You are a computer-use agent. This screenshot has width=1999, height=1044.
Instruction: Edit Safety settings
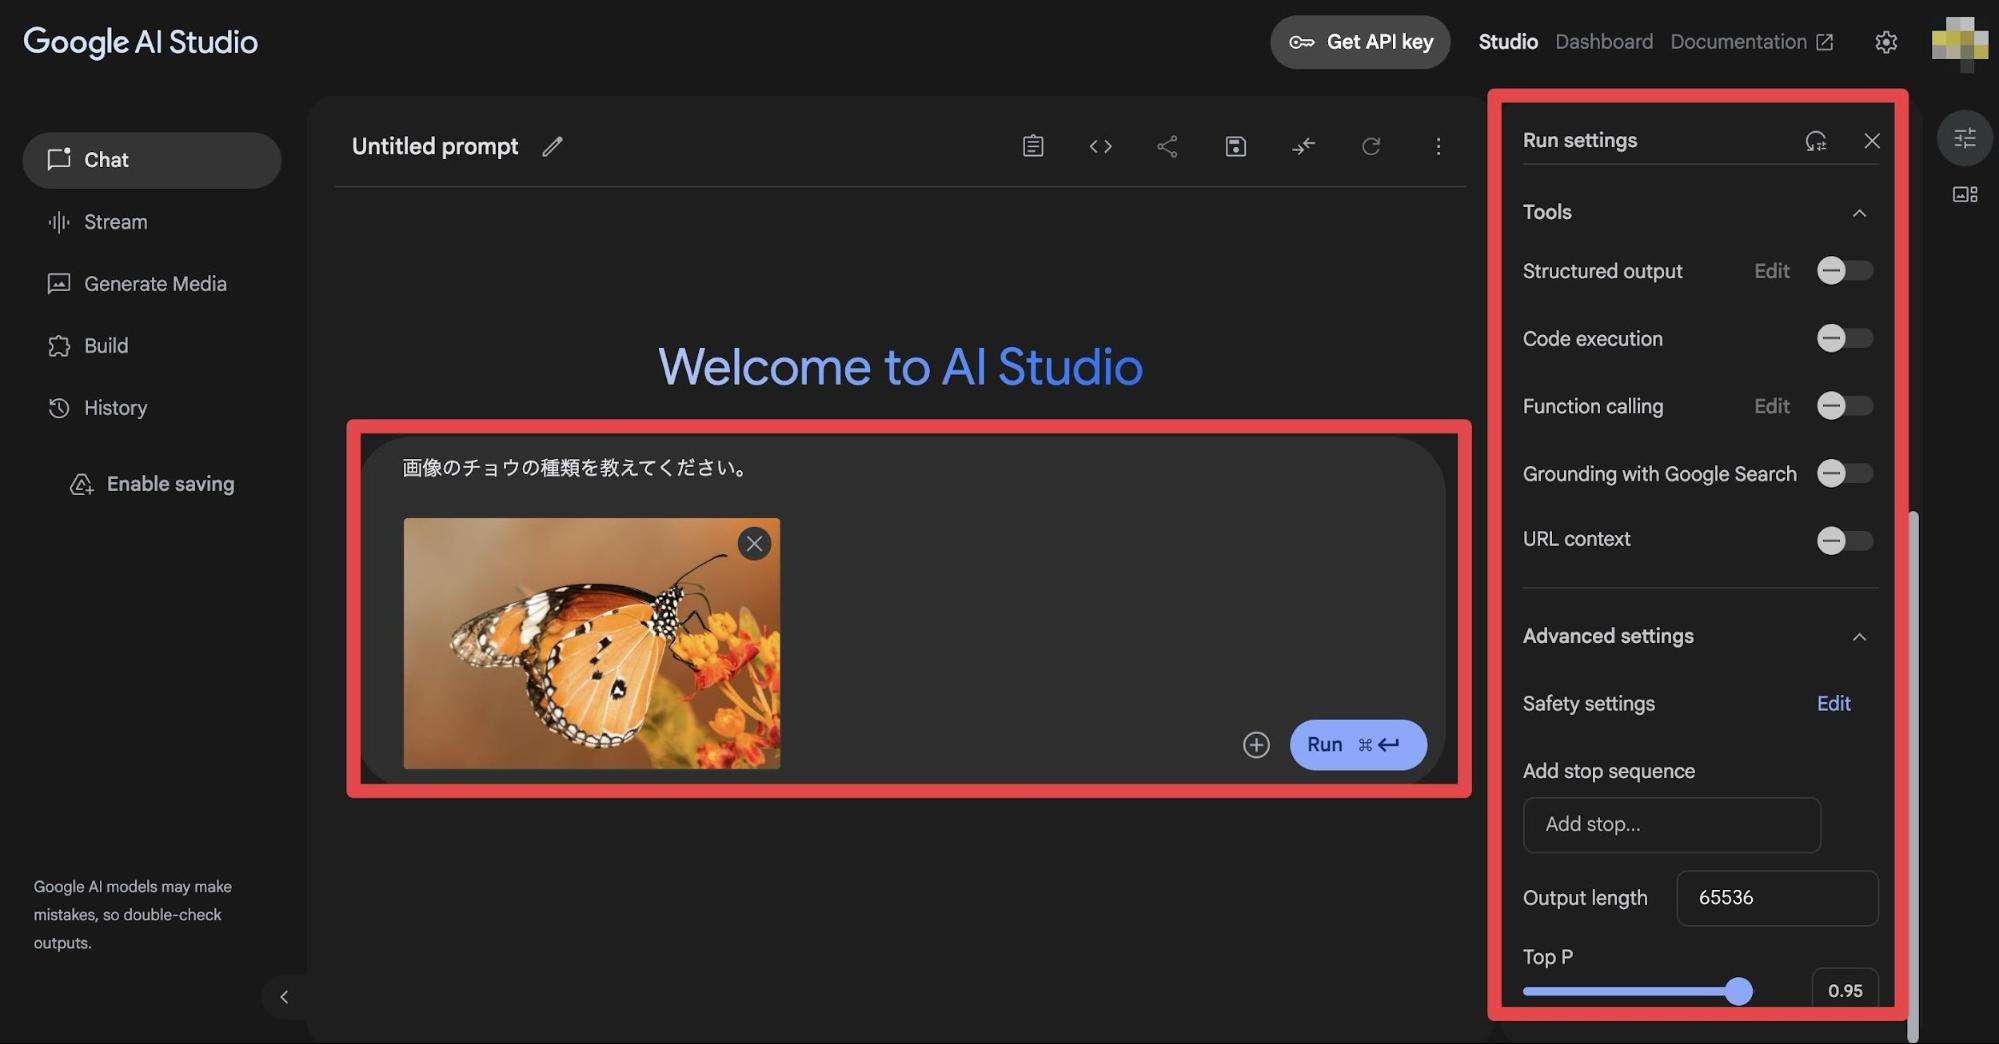coord(1833,704)
